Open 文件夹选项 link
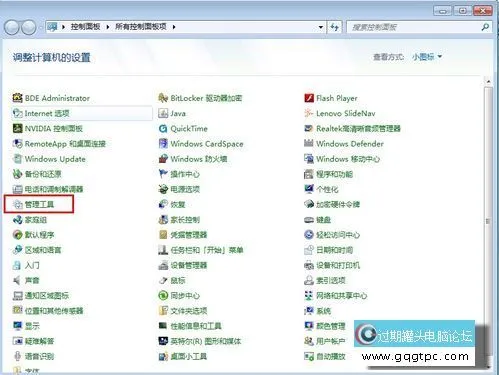The height and width of the screenshot is (375, 499). coord(189,311)
